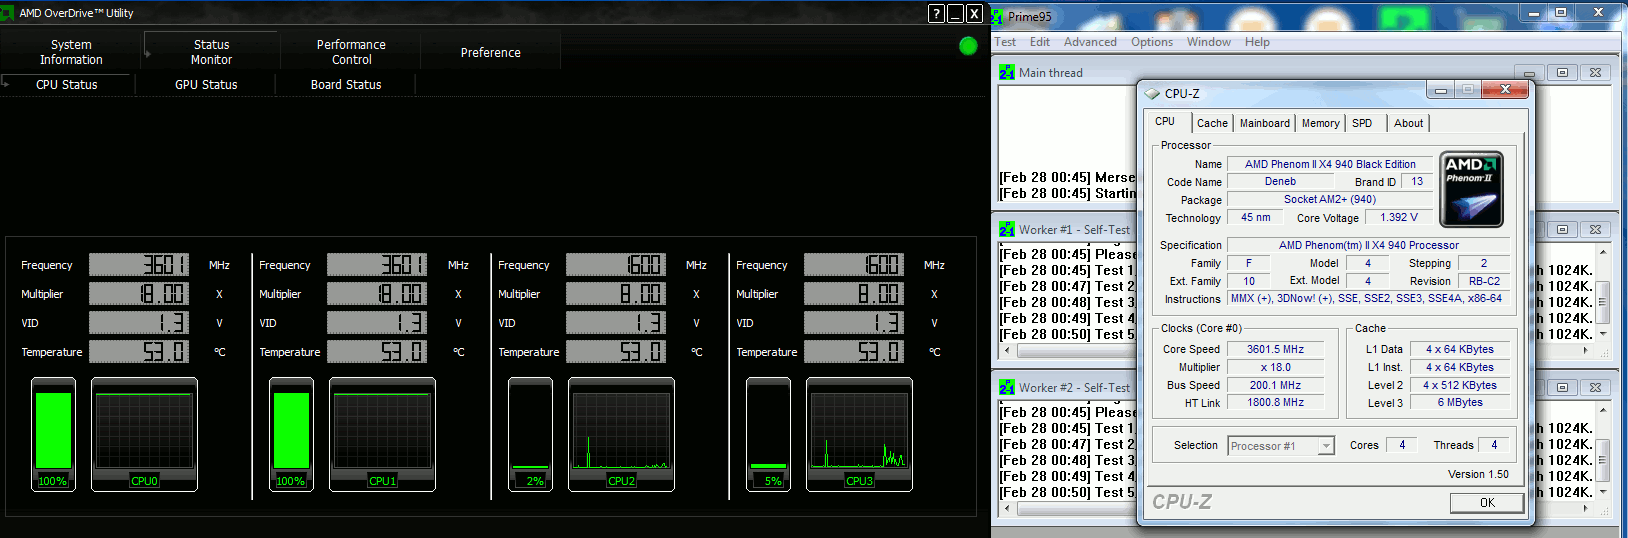Click the Worker #2 Self-Test window icon
The image size is (1628, 538).
[1007, 387]
